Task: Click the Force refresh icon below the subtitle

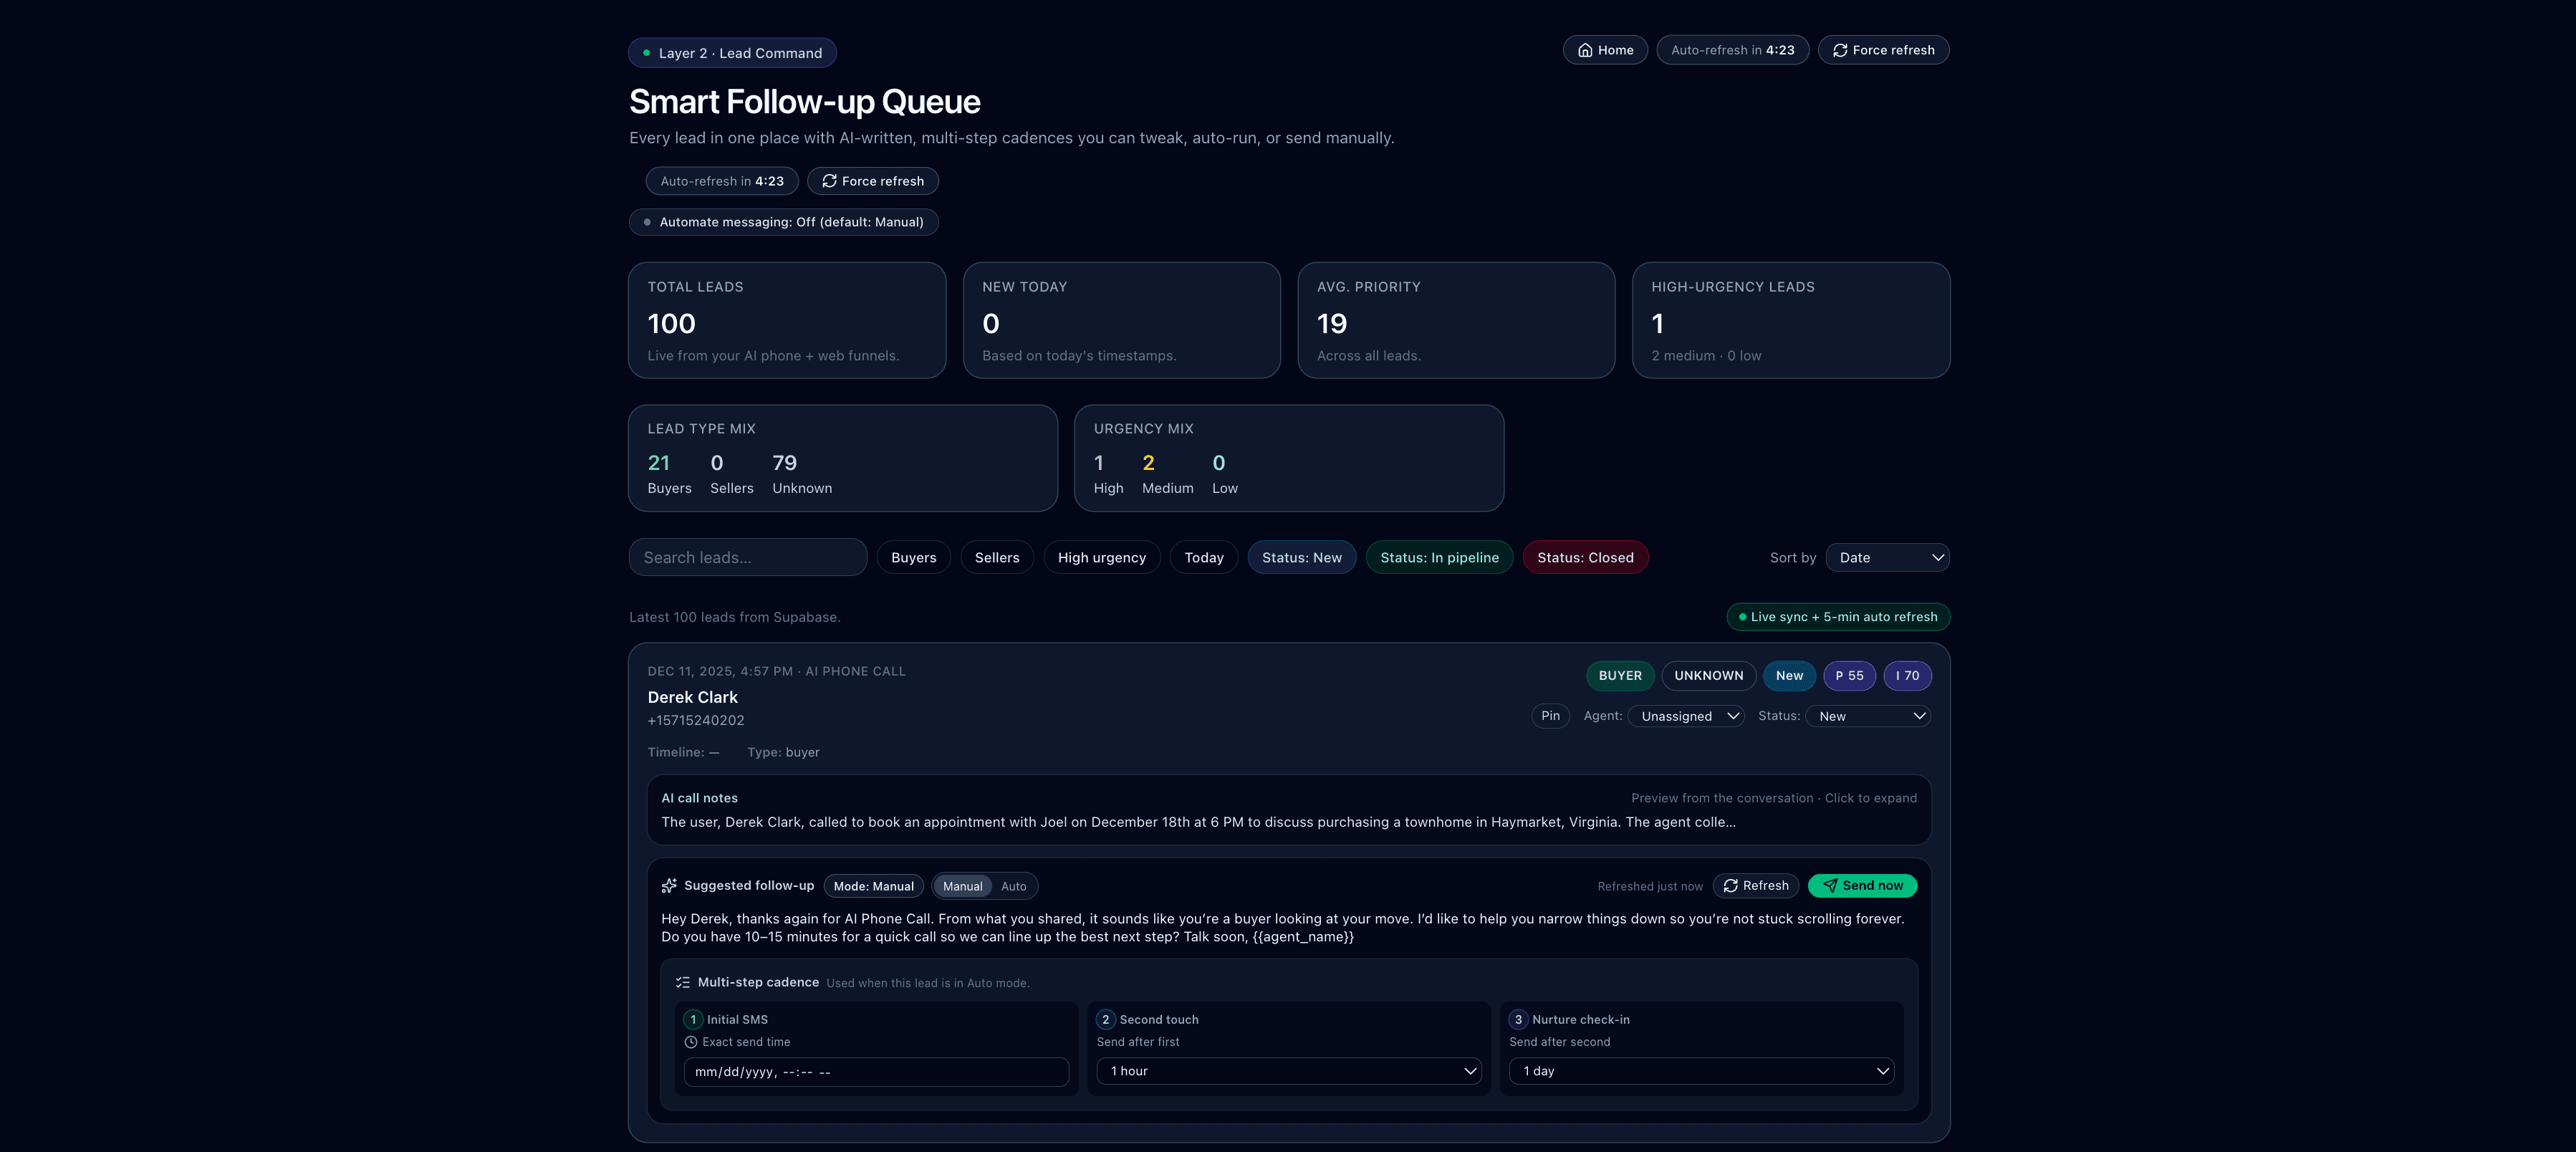Action: pos(829,181)
